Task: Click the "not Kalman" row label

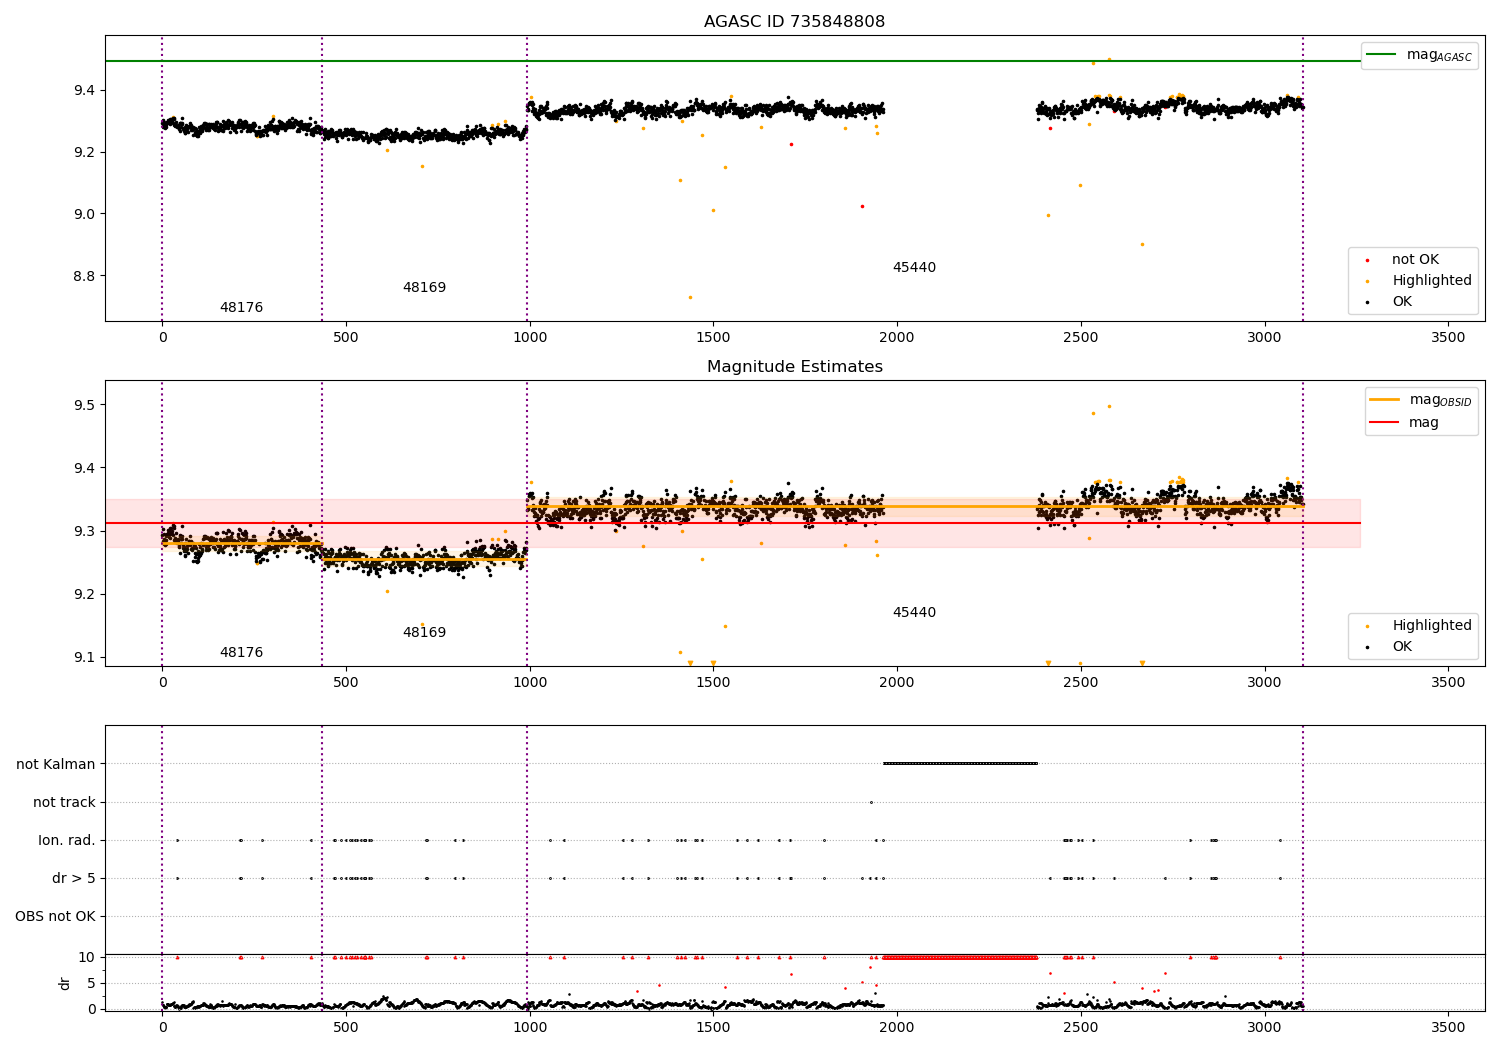Action: click(x=56, y=764)
